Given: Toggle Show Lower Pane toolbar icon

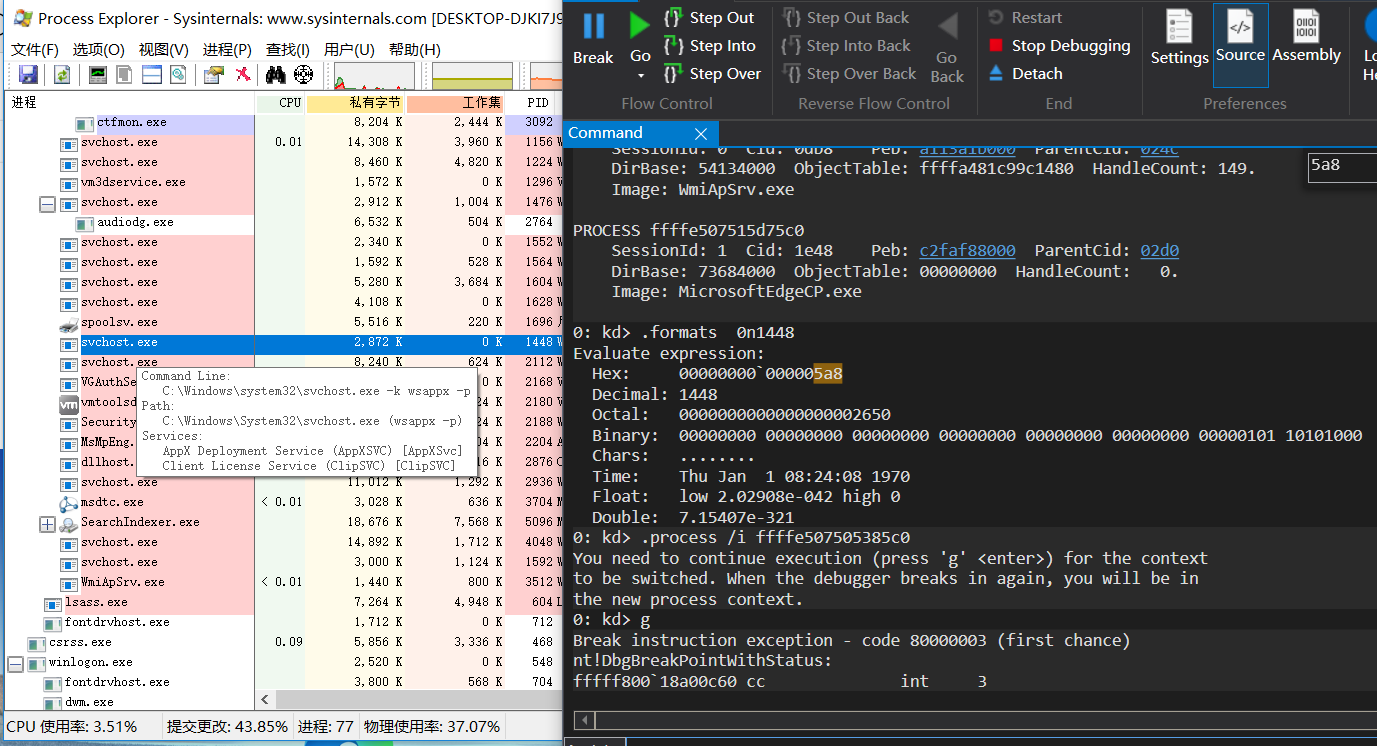Looking at the screenshot, I should tap(151, 74).
